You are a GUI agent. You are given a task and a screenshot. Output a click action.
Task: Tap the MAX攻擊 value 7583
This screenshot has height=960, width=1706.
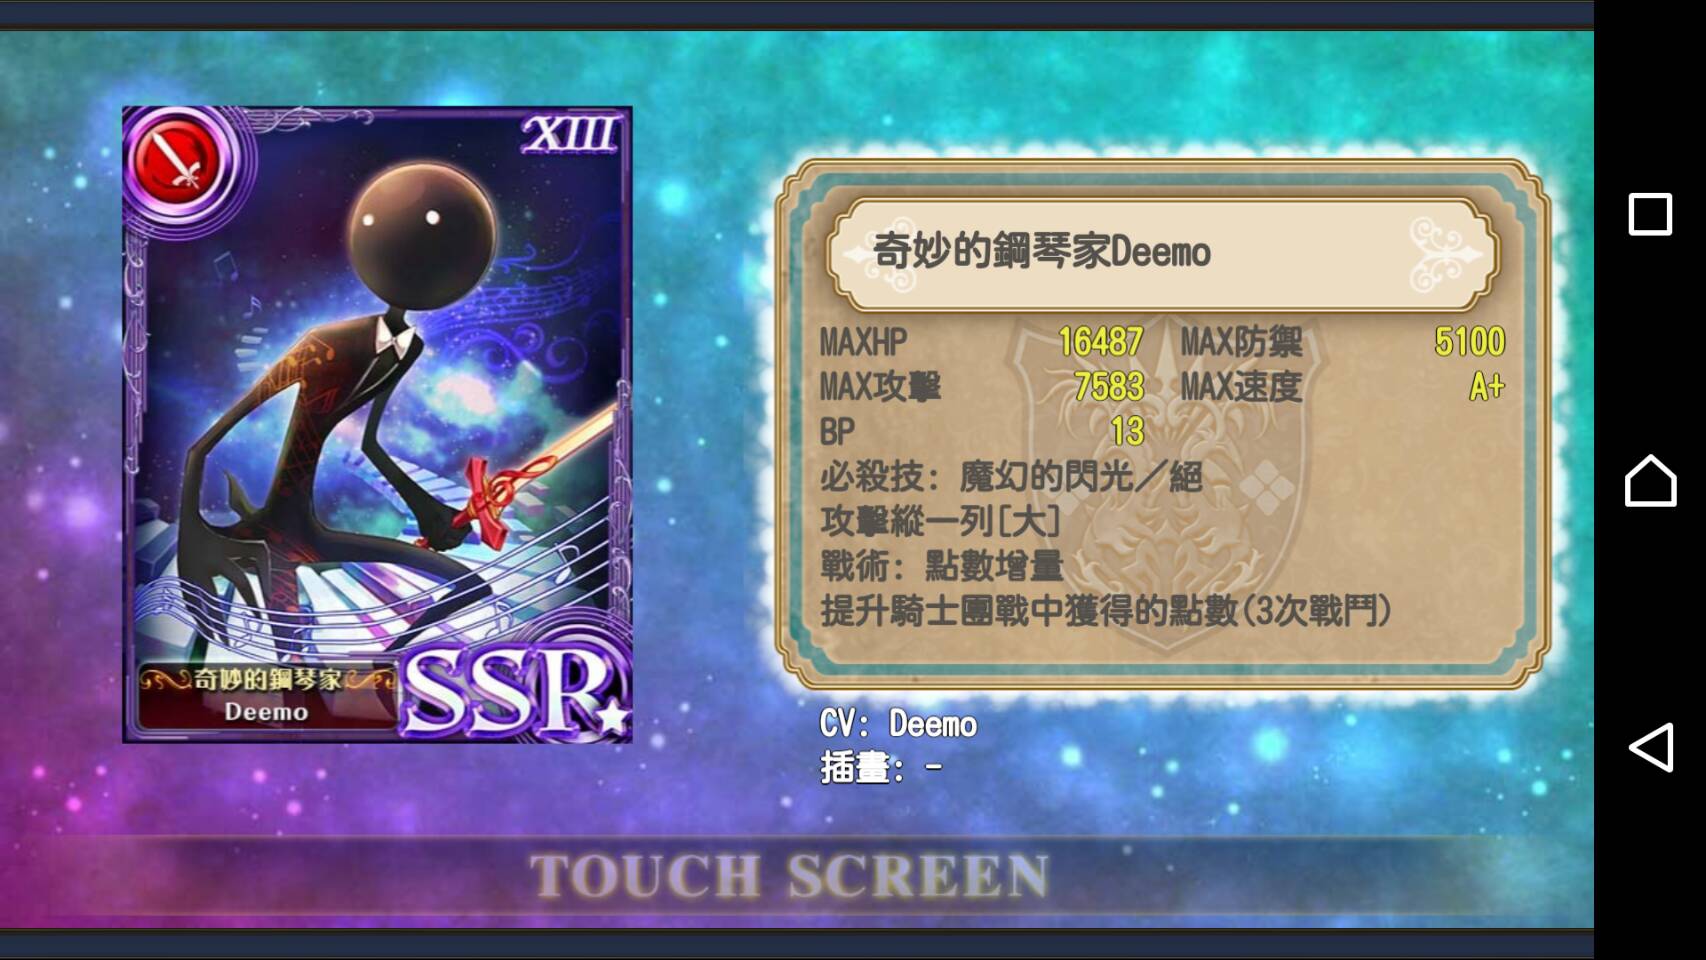point(1108,387)
